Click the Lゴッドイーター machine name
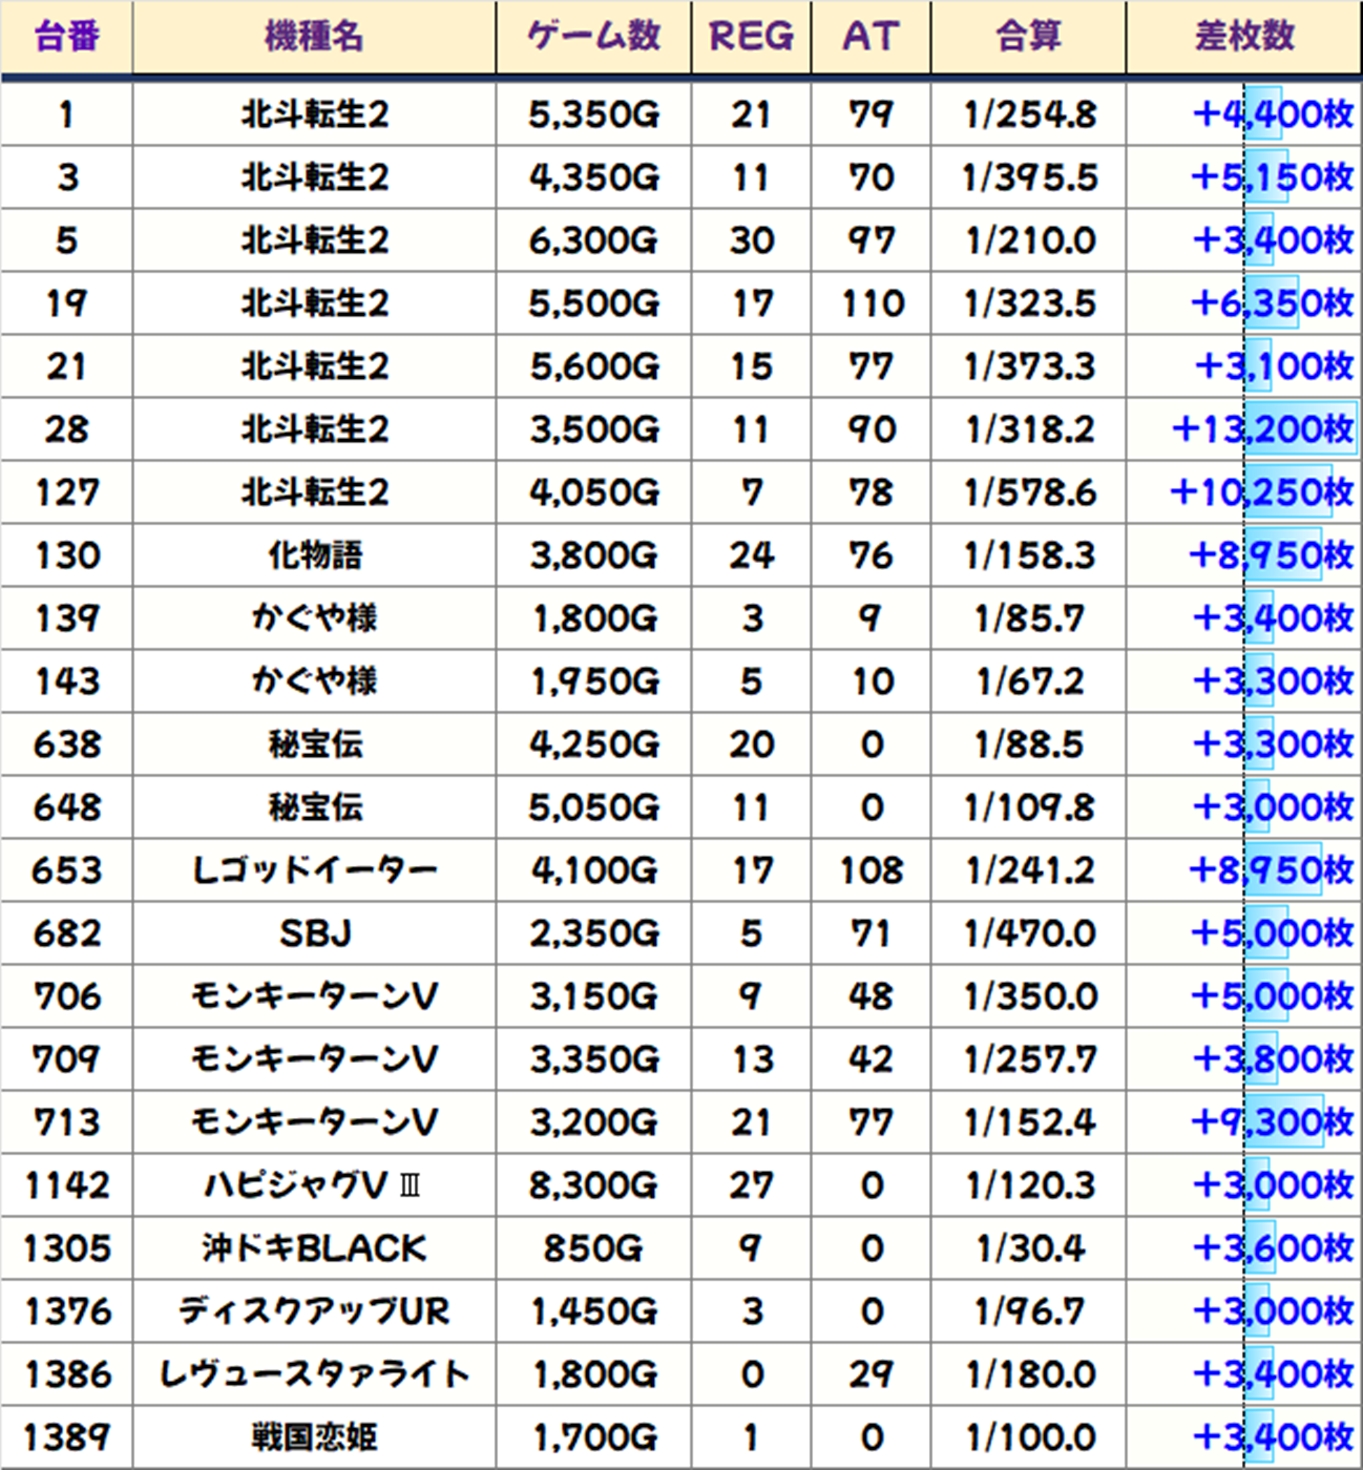The height and width of the screenshot is (1470, 1363). (314, 871)
